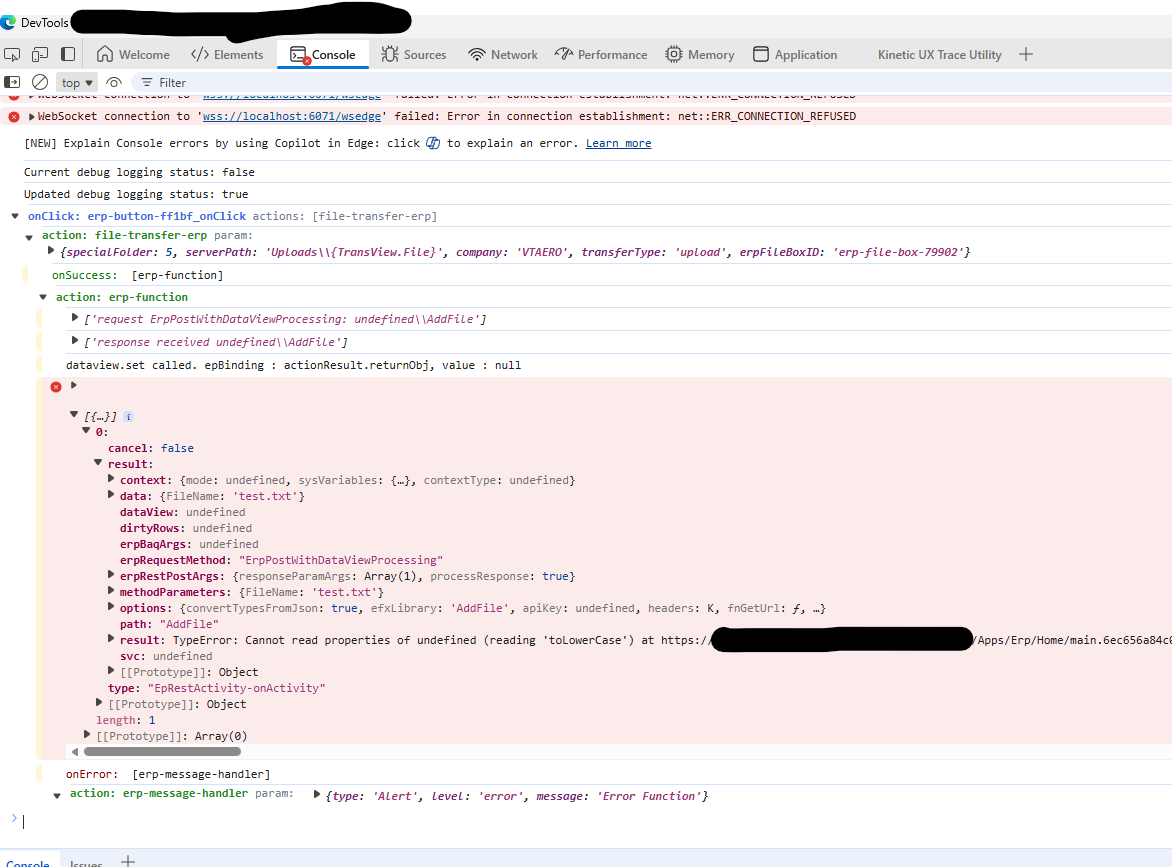This screenshot has height=867, width=1172.
Task: Open the Issues drawer tab
Action: 86,863
